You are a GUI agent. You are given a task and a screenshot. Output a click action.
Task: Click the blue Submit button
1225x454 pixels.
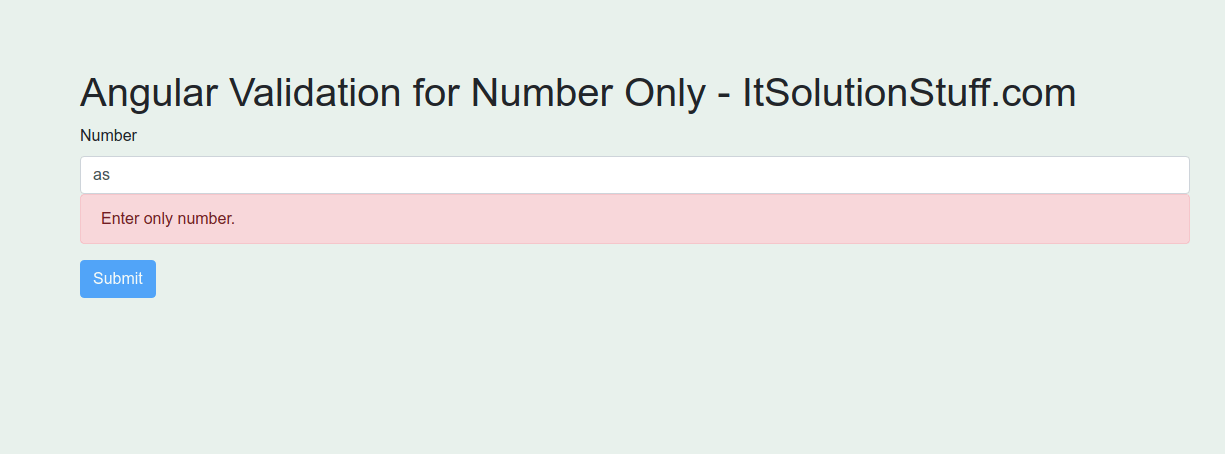point(118,279)
